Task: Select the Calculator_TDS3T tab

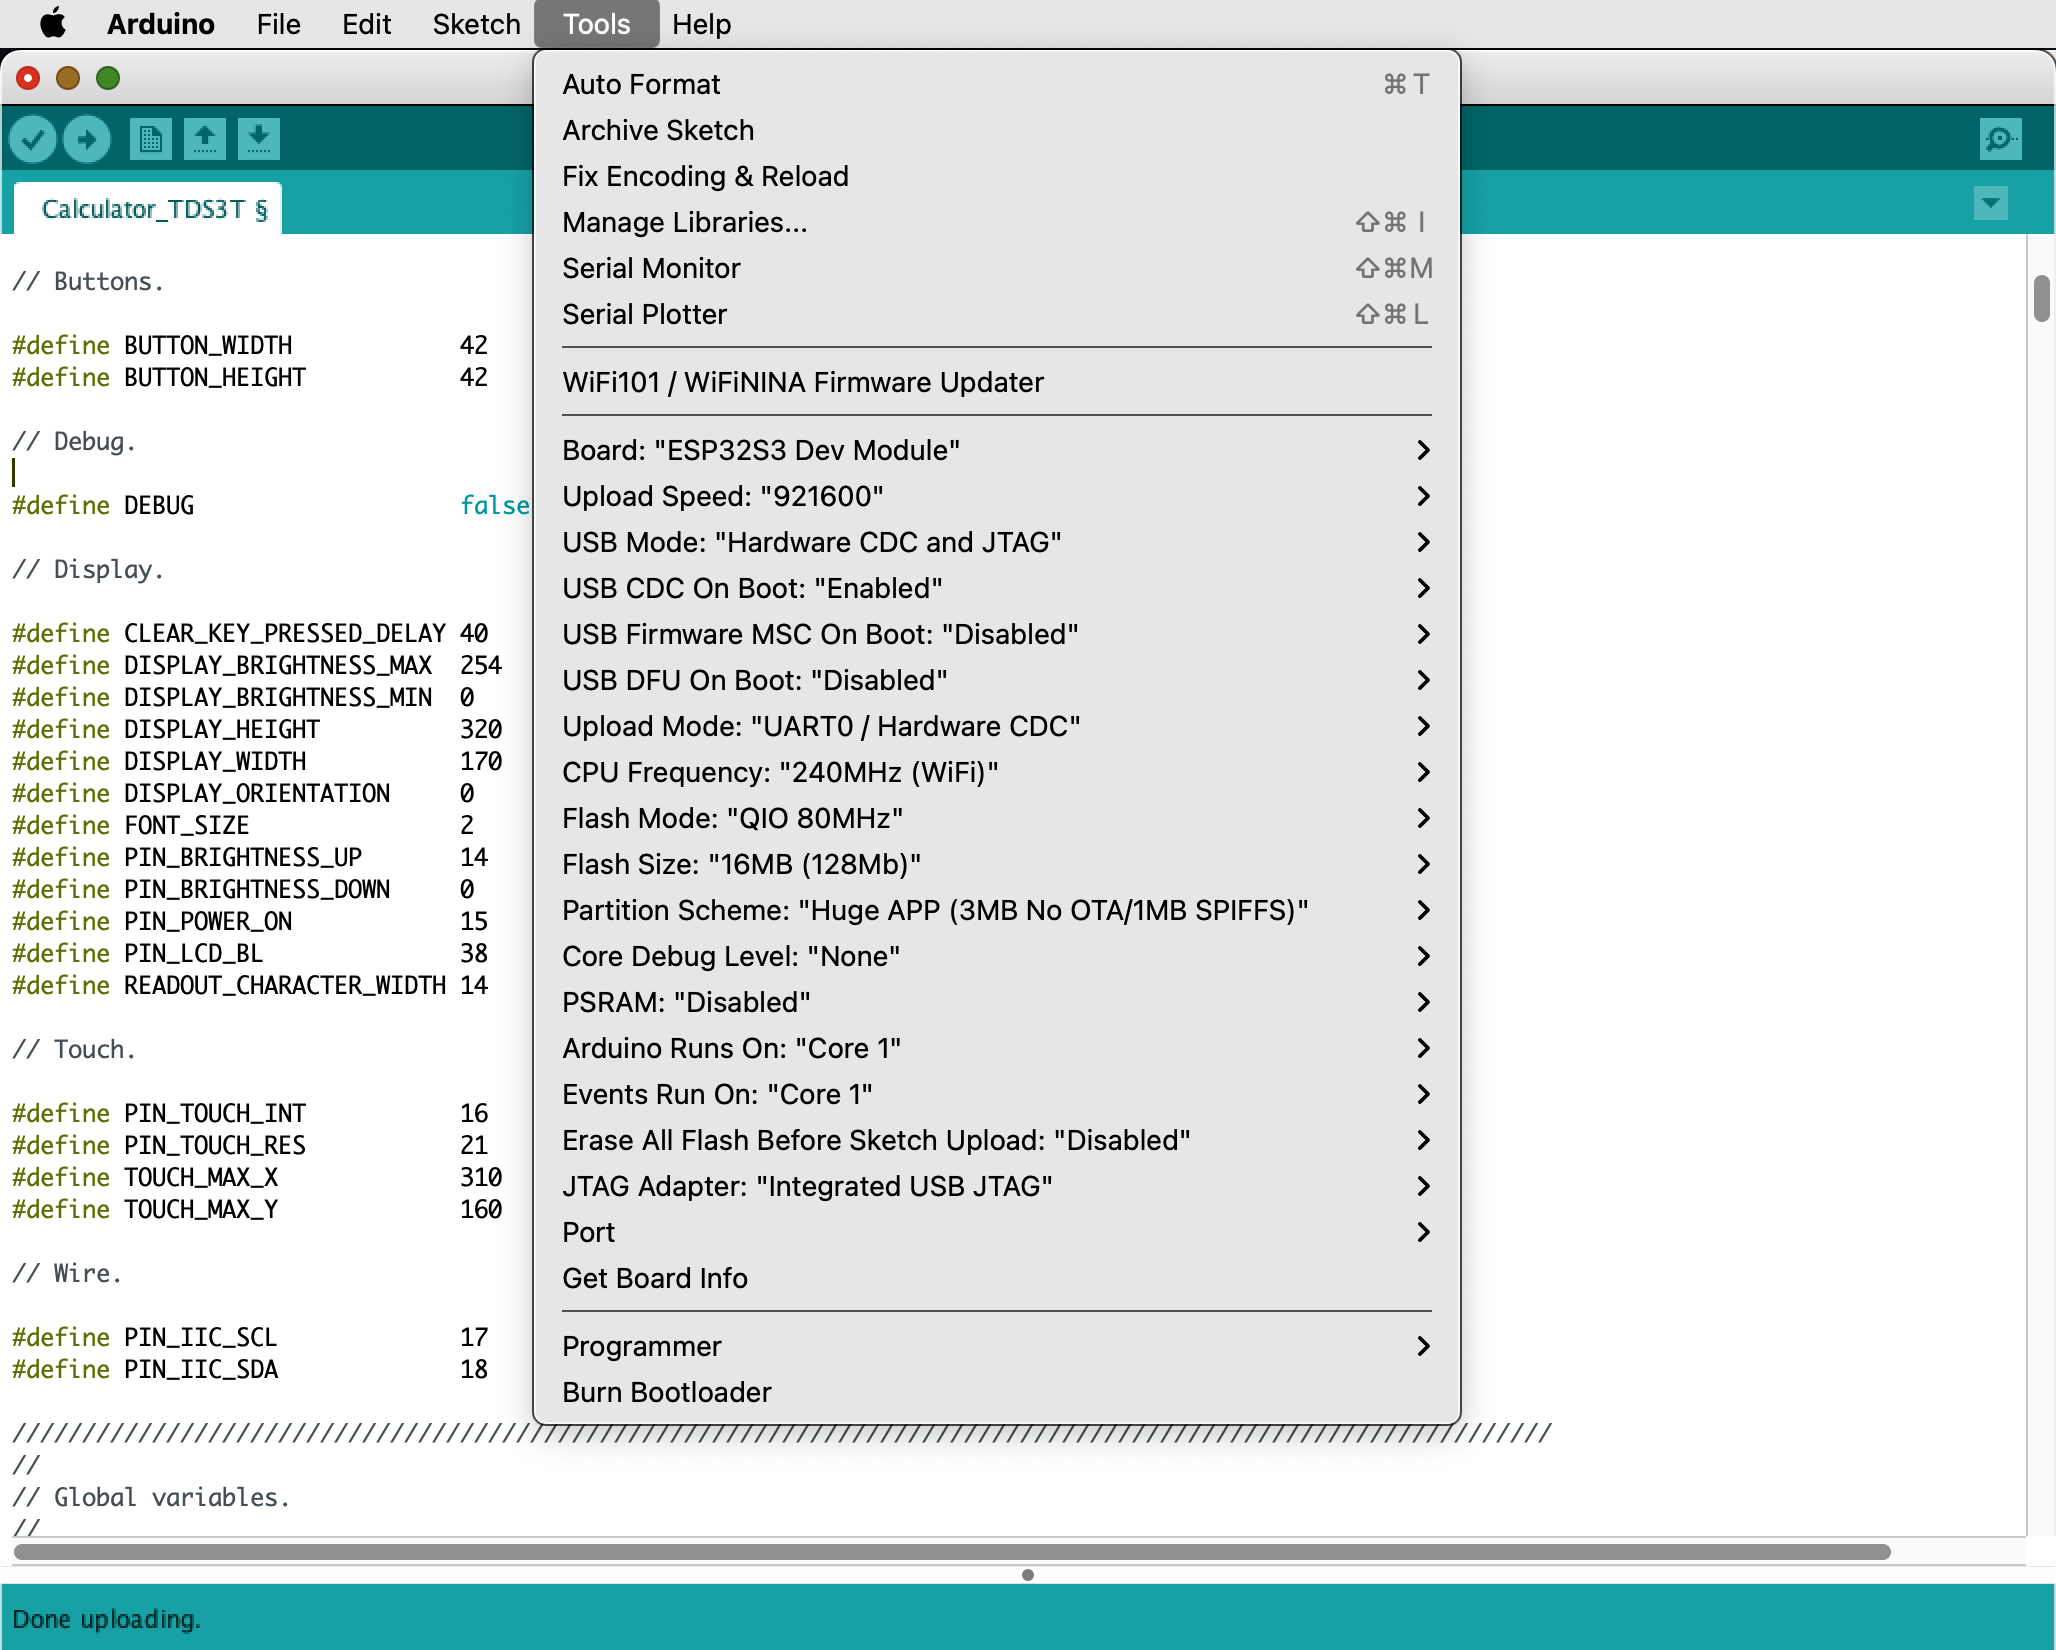Action: [x=149, y=209]
